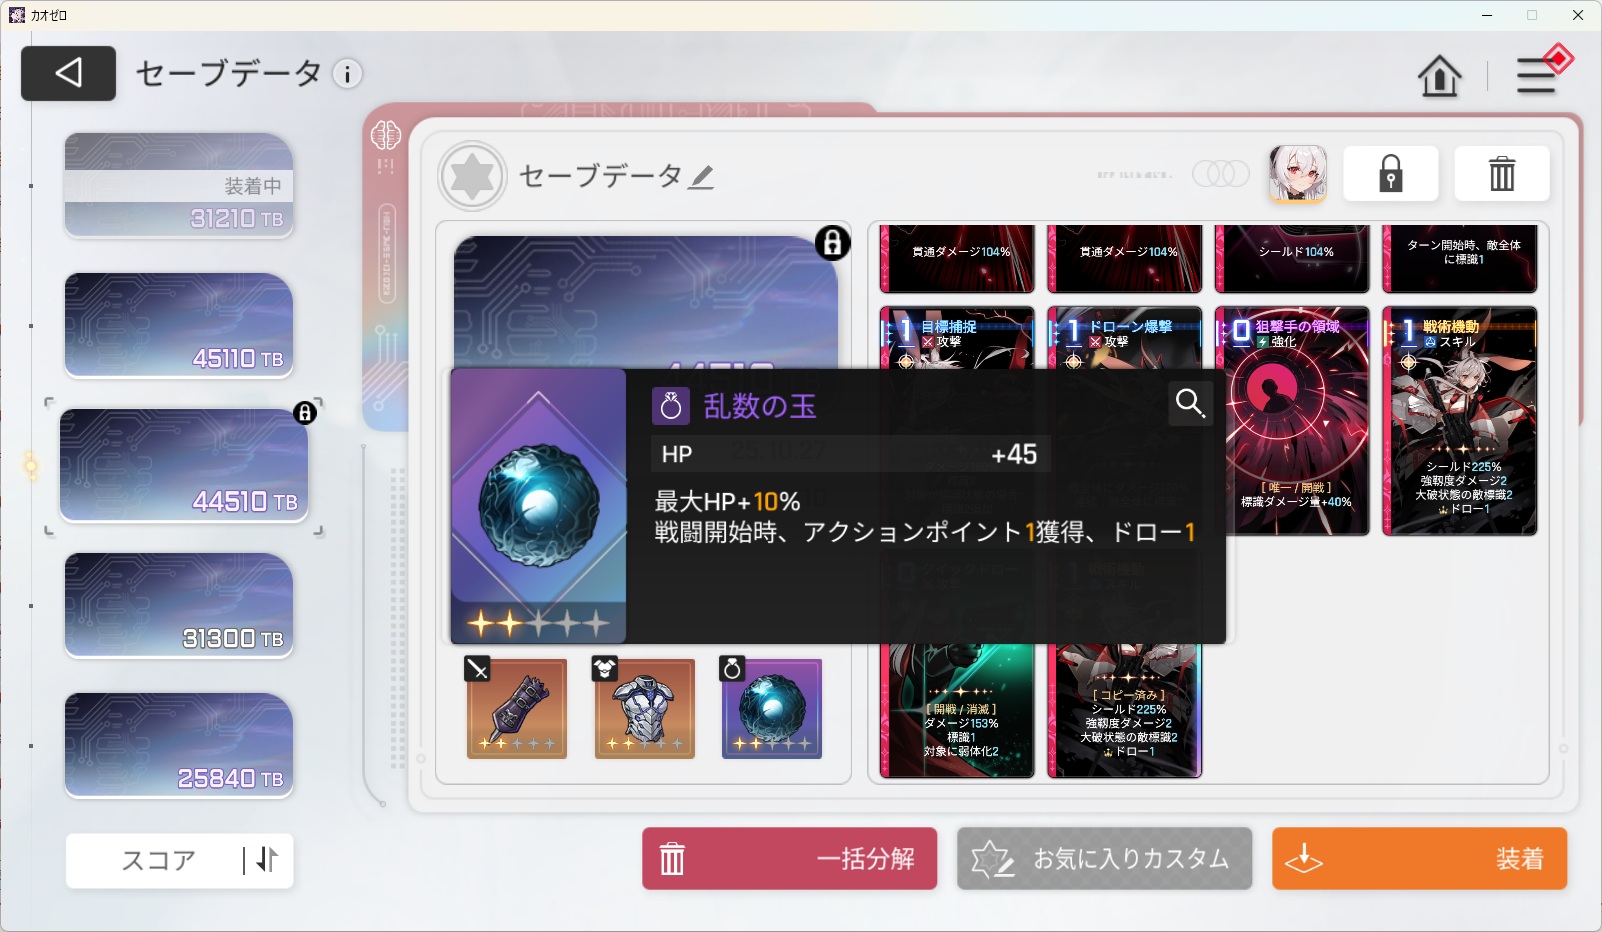The width and height of the screenshot is (1602, 932).
Task: Click the orange 装着 equip button
Action: 1419,858
